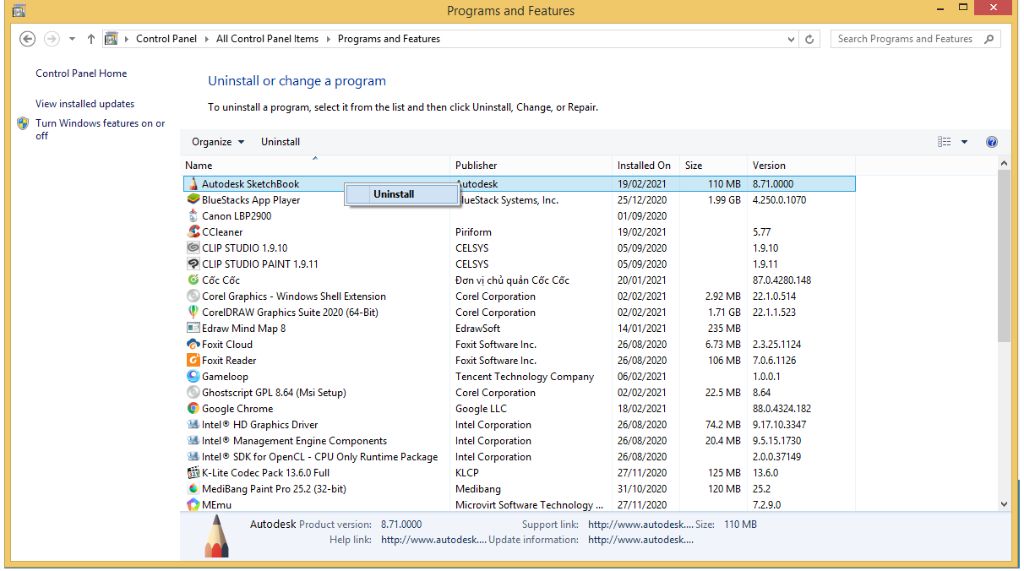The height and width of the screenshot is (571, 1024).
Task: Click the K-Lite Codec Pack icon
Action: (x=193, y=472)
